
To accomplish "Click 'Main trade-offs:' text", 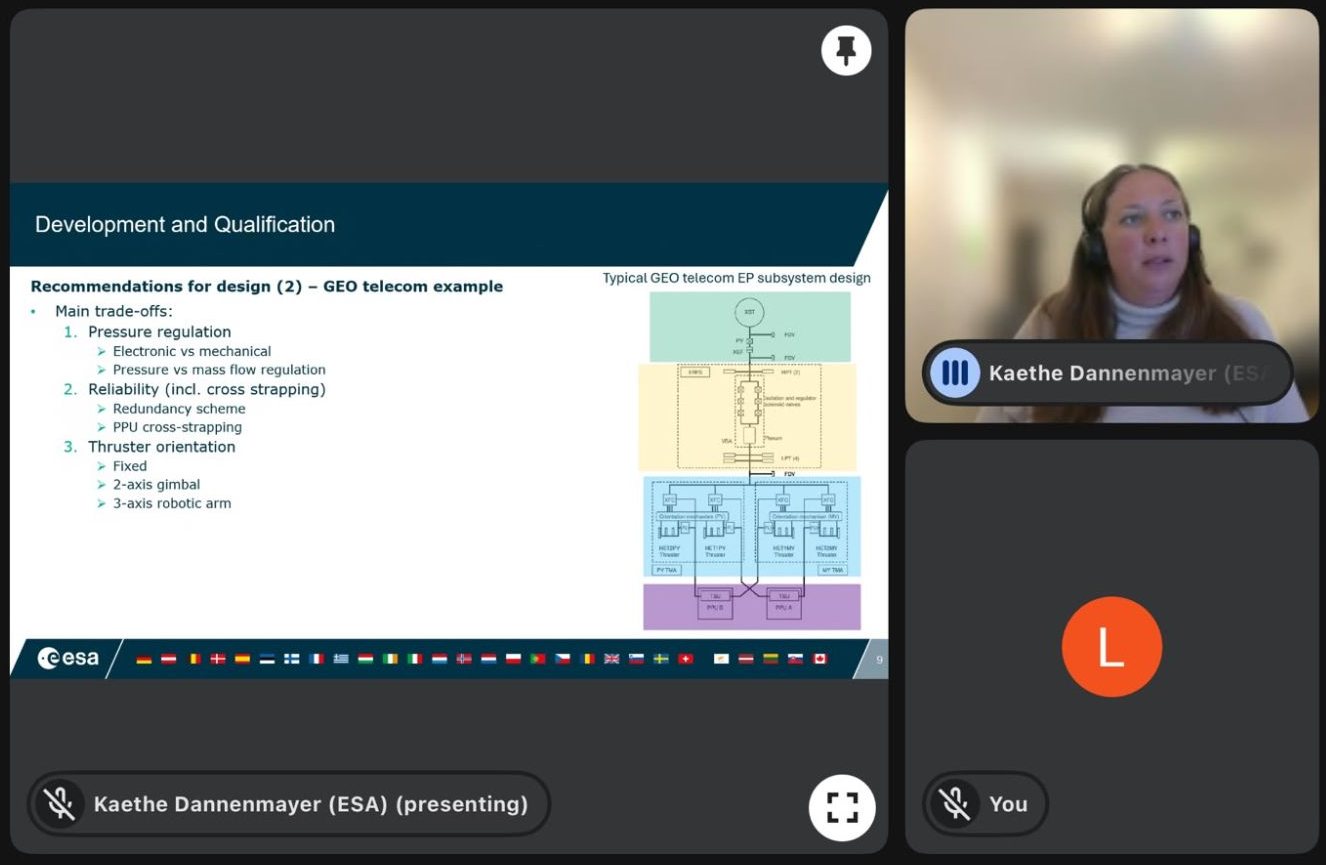I will [114, 312].
